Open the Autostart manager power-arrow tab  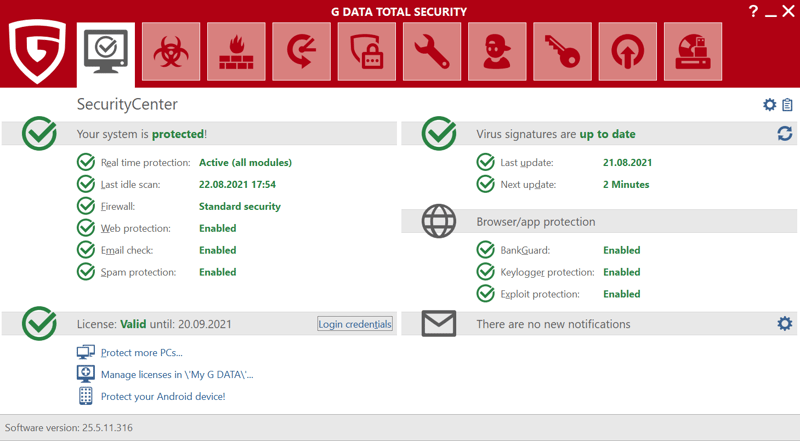(628, 52)
